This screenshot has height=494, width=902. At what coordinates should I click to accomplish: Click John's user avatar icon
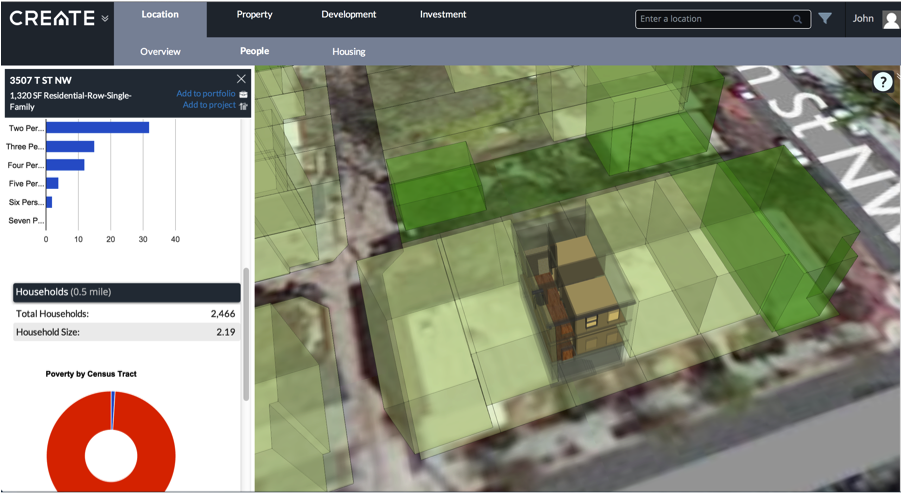click(890, 19)
